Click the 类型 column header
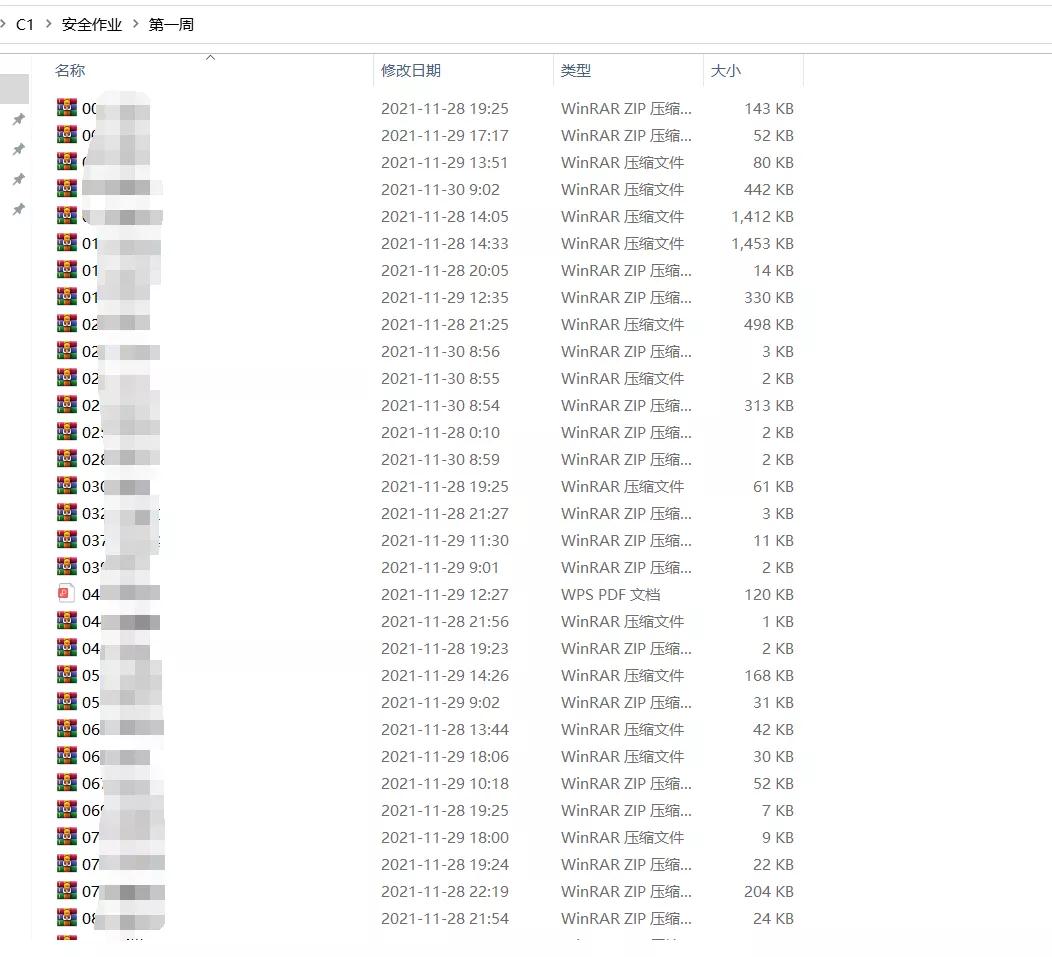1052x957 pixels. (575, 71)
